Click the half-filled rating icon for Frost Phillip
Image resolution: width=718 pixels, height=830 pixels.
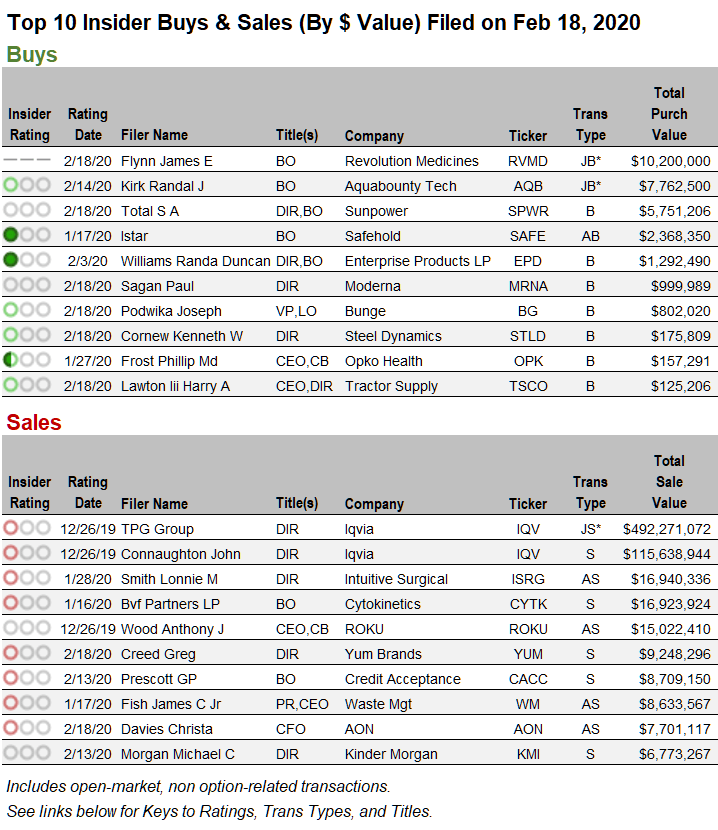(x=27, y=361)
